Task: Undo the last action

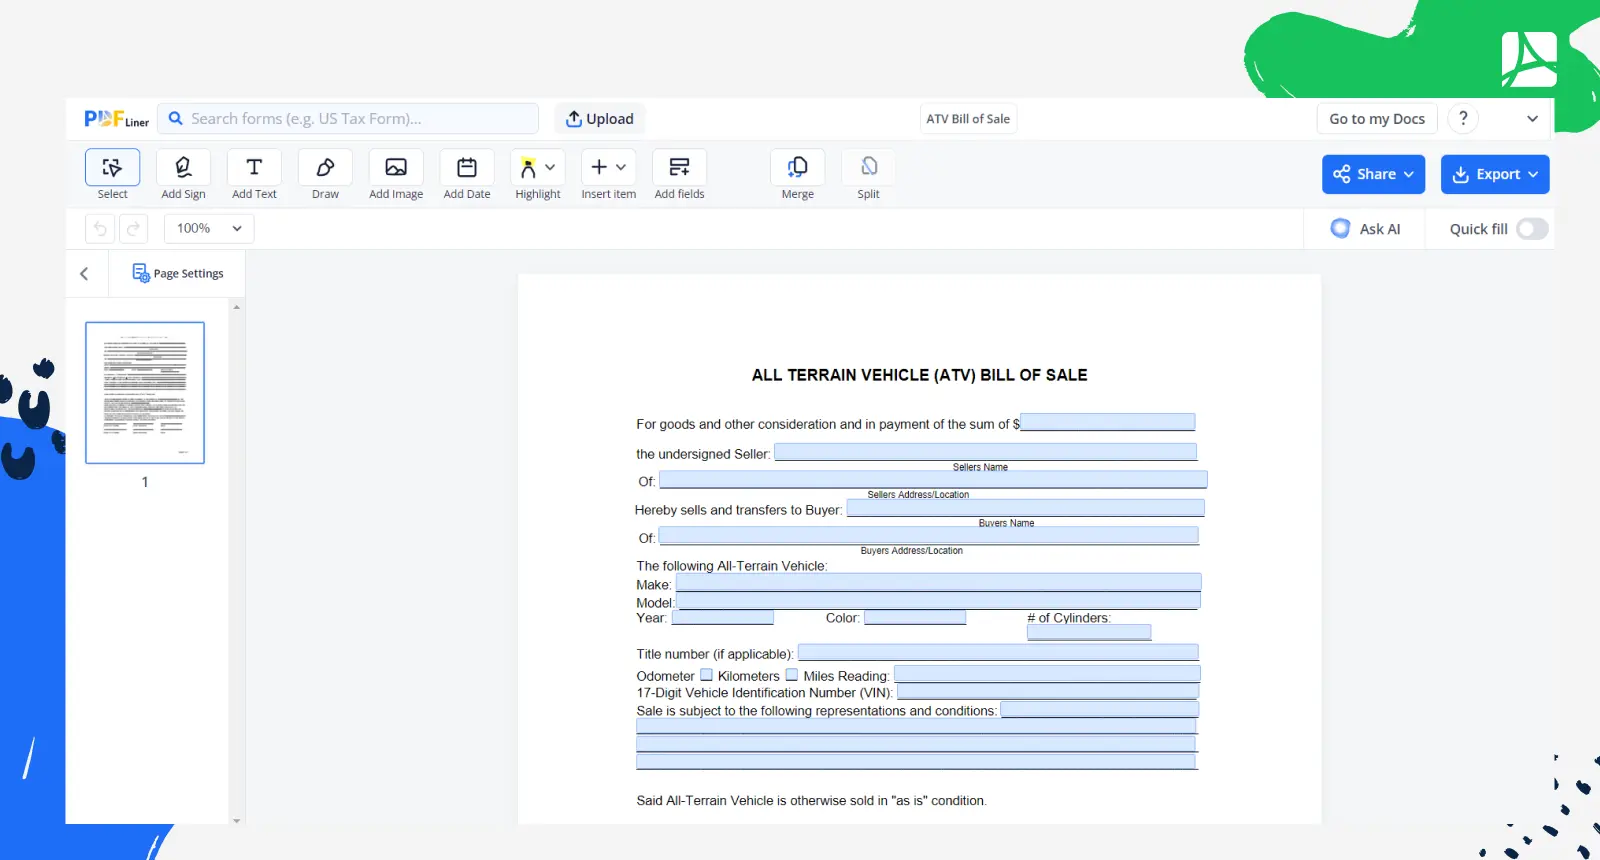Action: [x=100, y=229]
